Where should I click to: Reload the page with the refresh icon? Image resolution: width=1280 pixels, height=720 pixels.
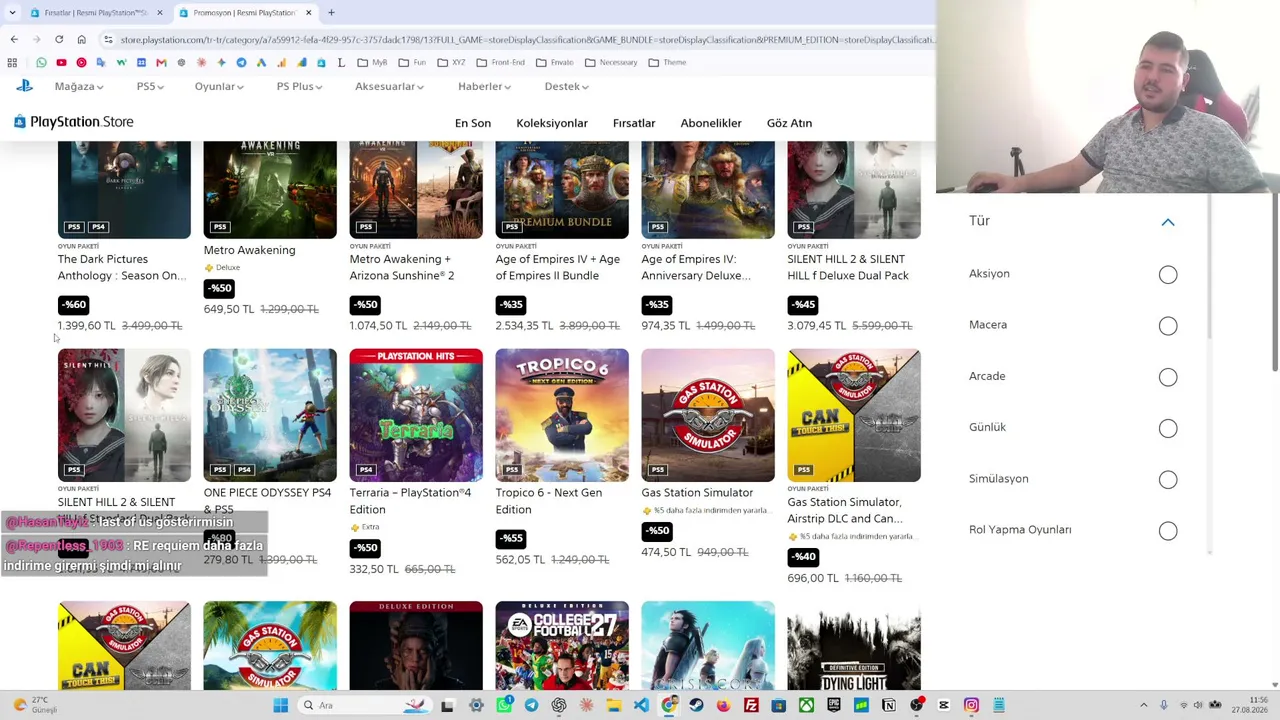[x=59, y=39]
